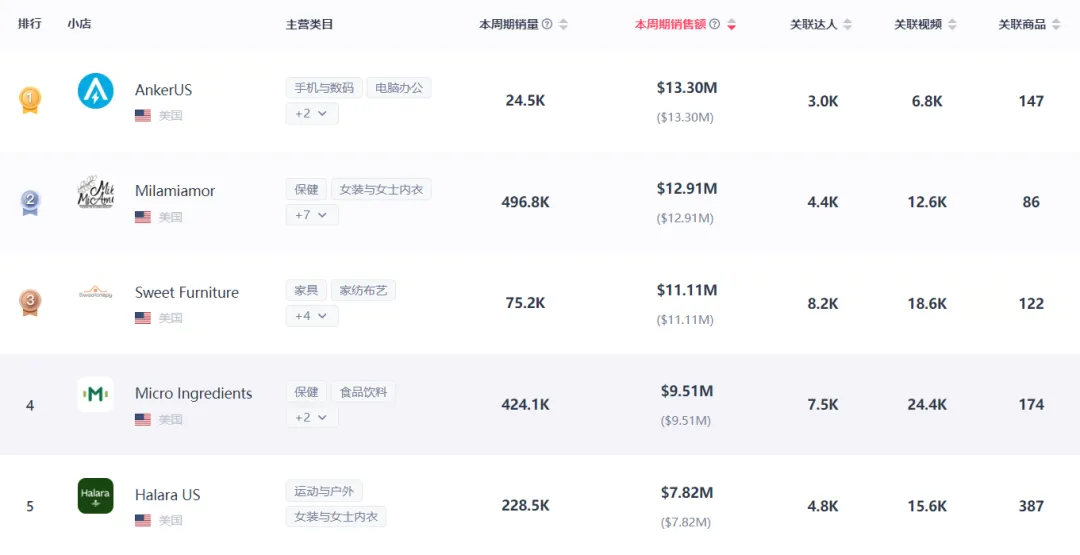Screen dimensions: 1080x555
Task: Open the Milamiamor shop name link
Action: click(x=175, y=191)
